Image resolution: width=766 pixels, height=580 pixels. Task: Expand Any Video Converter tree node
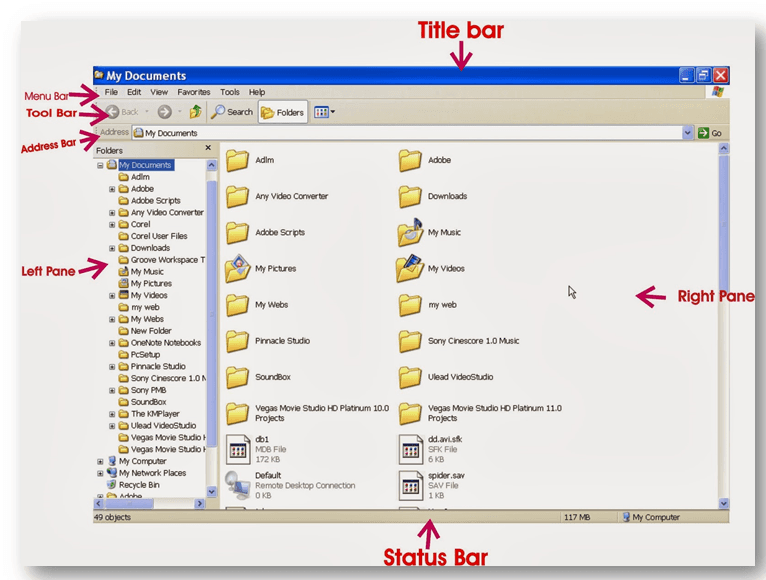click(112, 213)
